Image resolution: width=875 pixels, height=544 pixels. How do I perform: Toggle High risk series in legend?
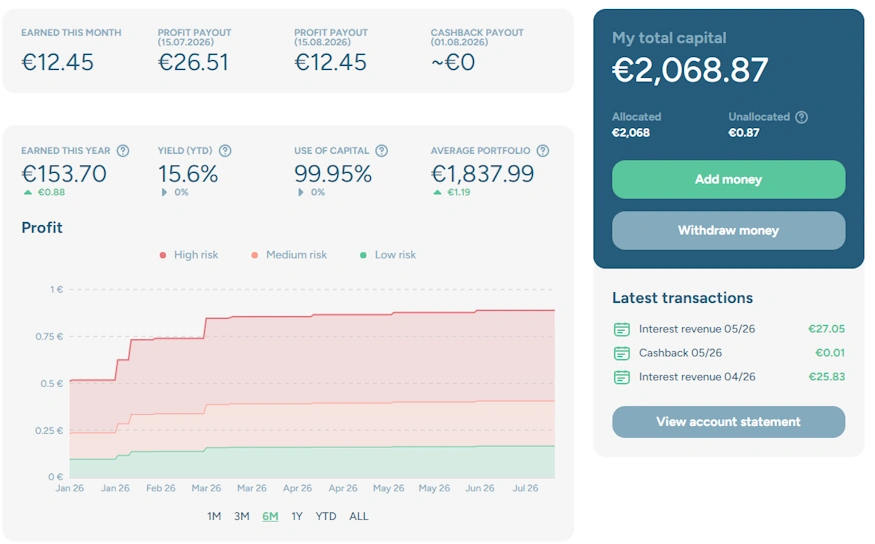tap(189, 255)
